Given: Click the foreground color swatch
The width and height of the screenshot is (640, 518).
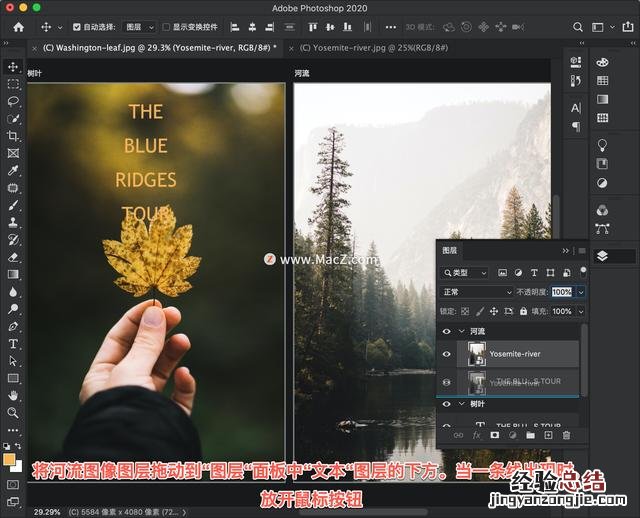Looking at the screenshot, I should 9,460.
